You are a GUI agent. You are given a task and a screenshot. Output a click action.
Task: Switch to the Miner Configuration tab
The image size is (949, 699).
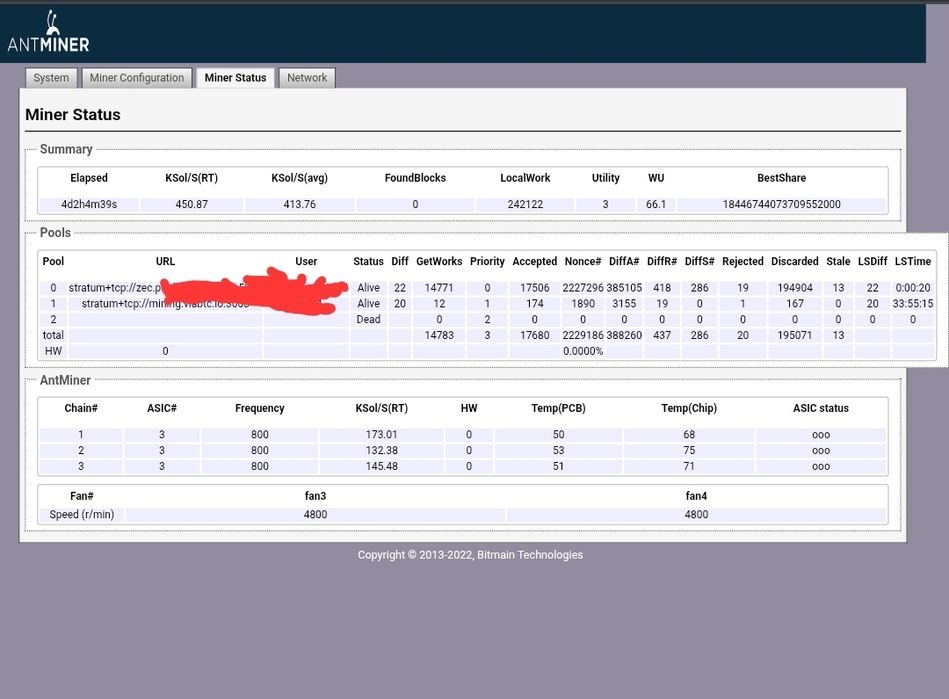pyautogui.click(x=137, y=78)
